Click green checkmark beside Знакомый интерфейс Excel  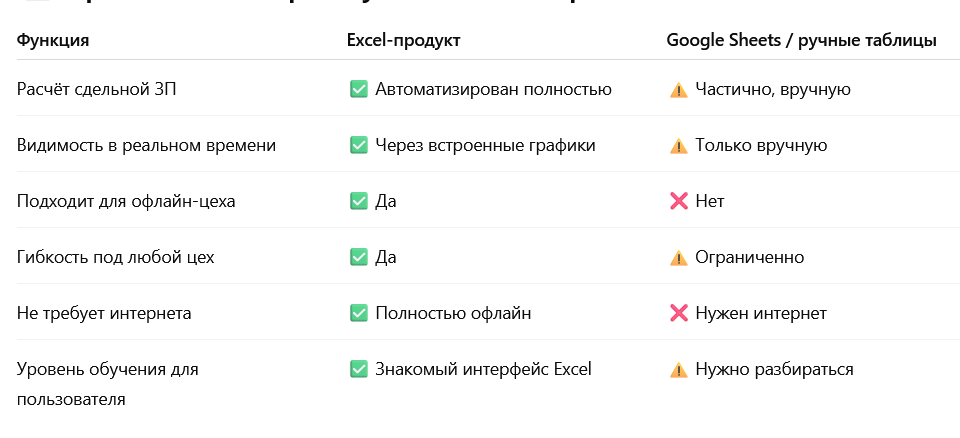[358, 369]
